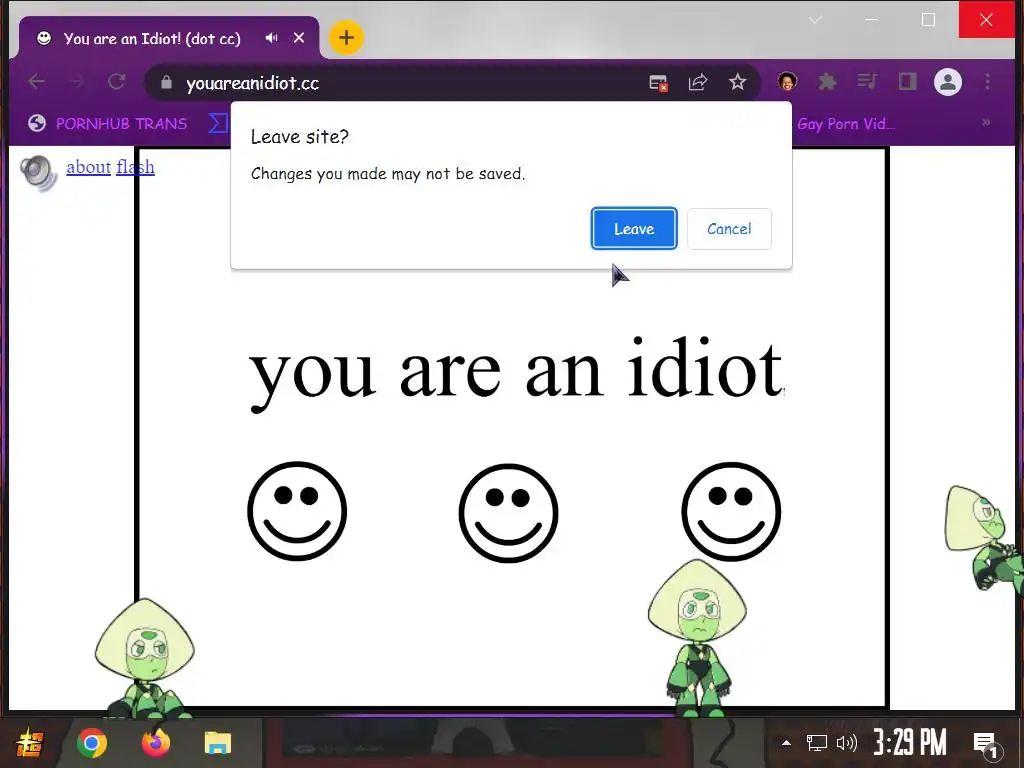Image resolution: width=1024 pixels, height=768 pixels.
Task: Open the Chrome three-dot menu
Action: (987, 82)
